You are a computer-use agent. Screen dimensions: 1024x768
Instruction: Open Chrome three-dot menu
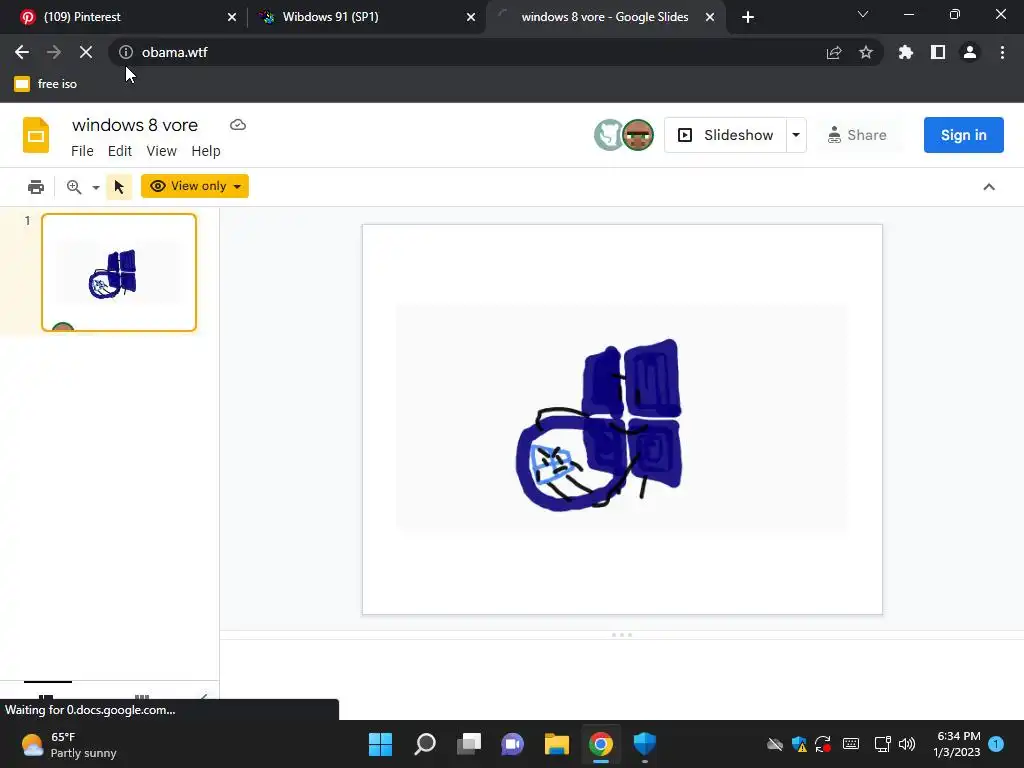click(1002, 52)
